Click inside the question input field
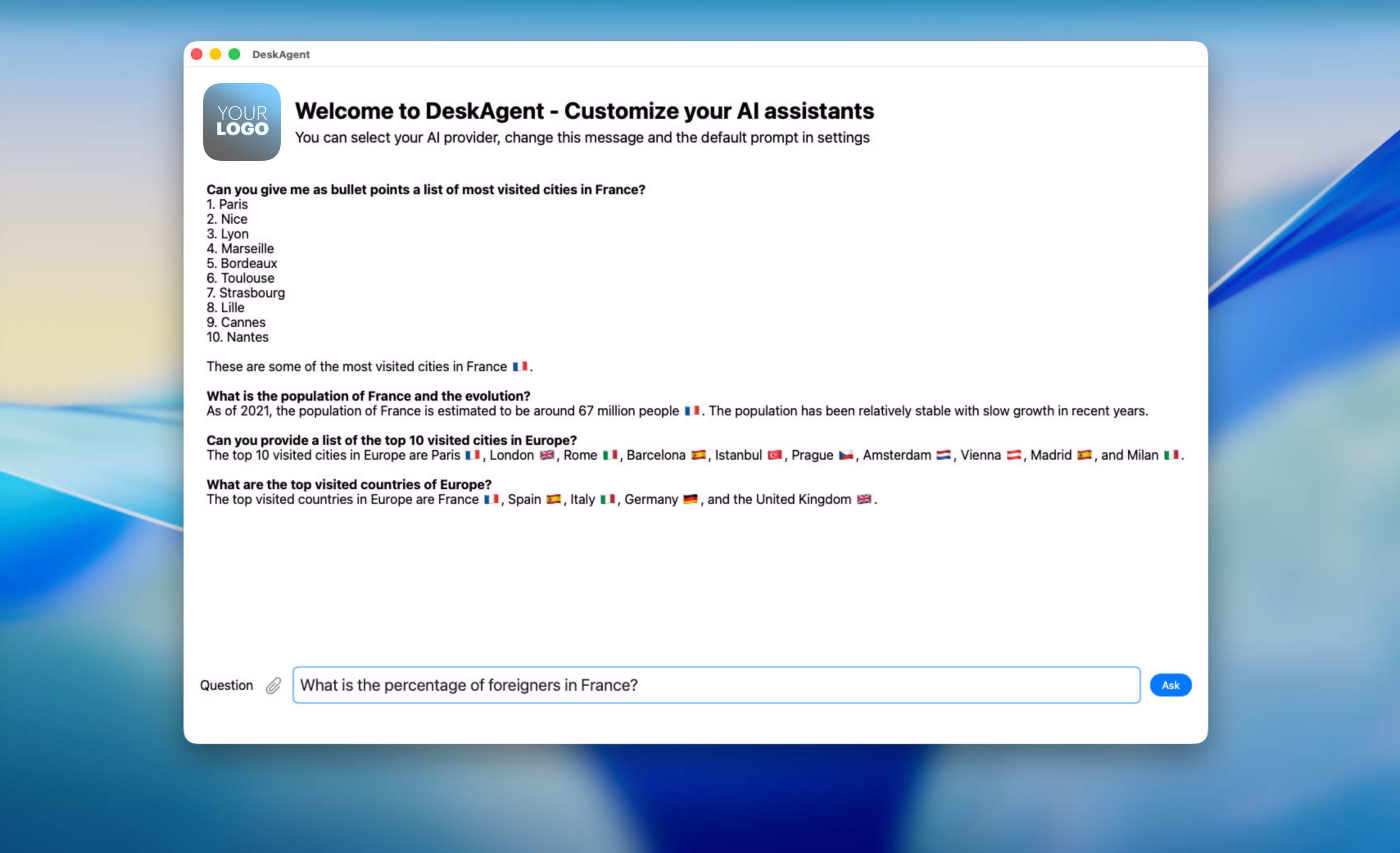 point(715,685)
